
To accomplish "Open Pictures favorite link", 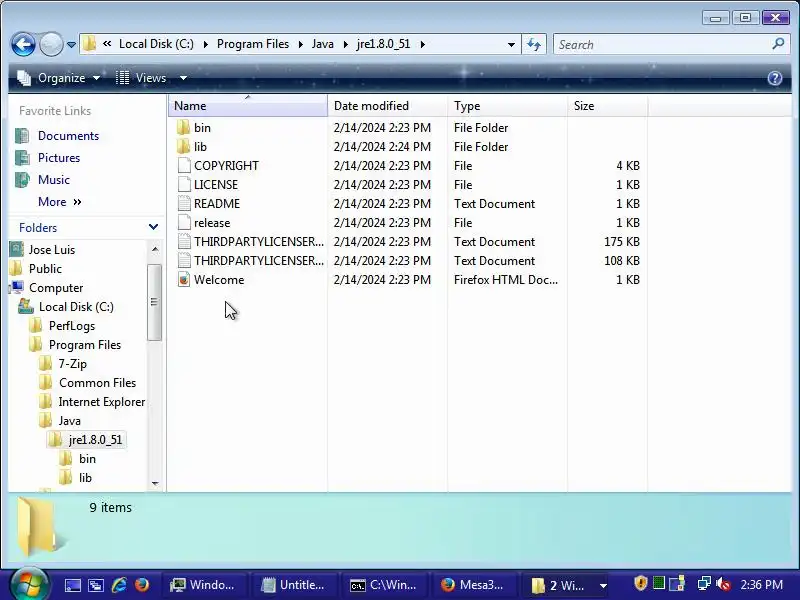I will [59, 158].
